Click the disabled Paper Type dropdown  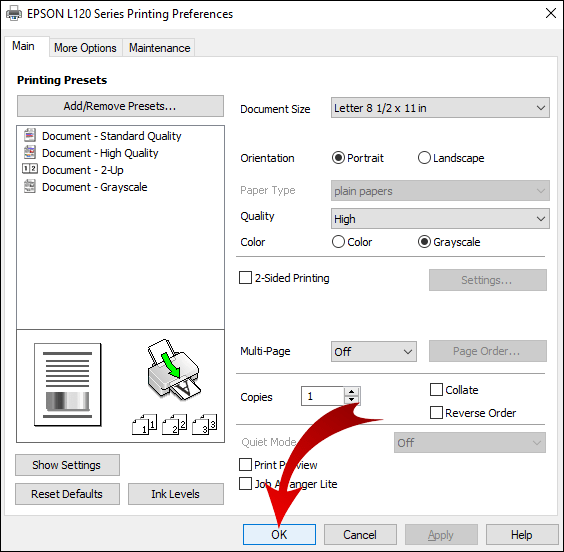coord(440,191)
